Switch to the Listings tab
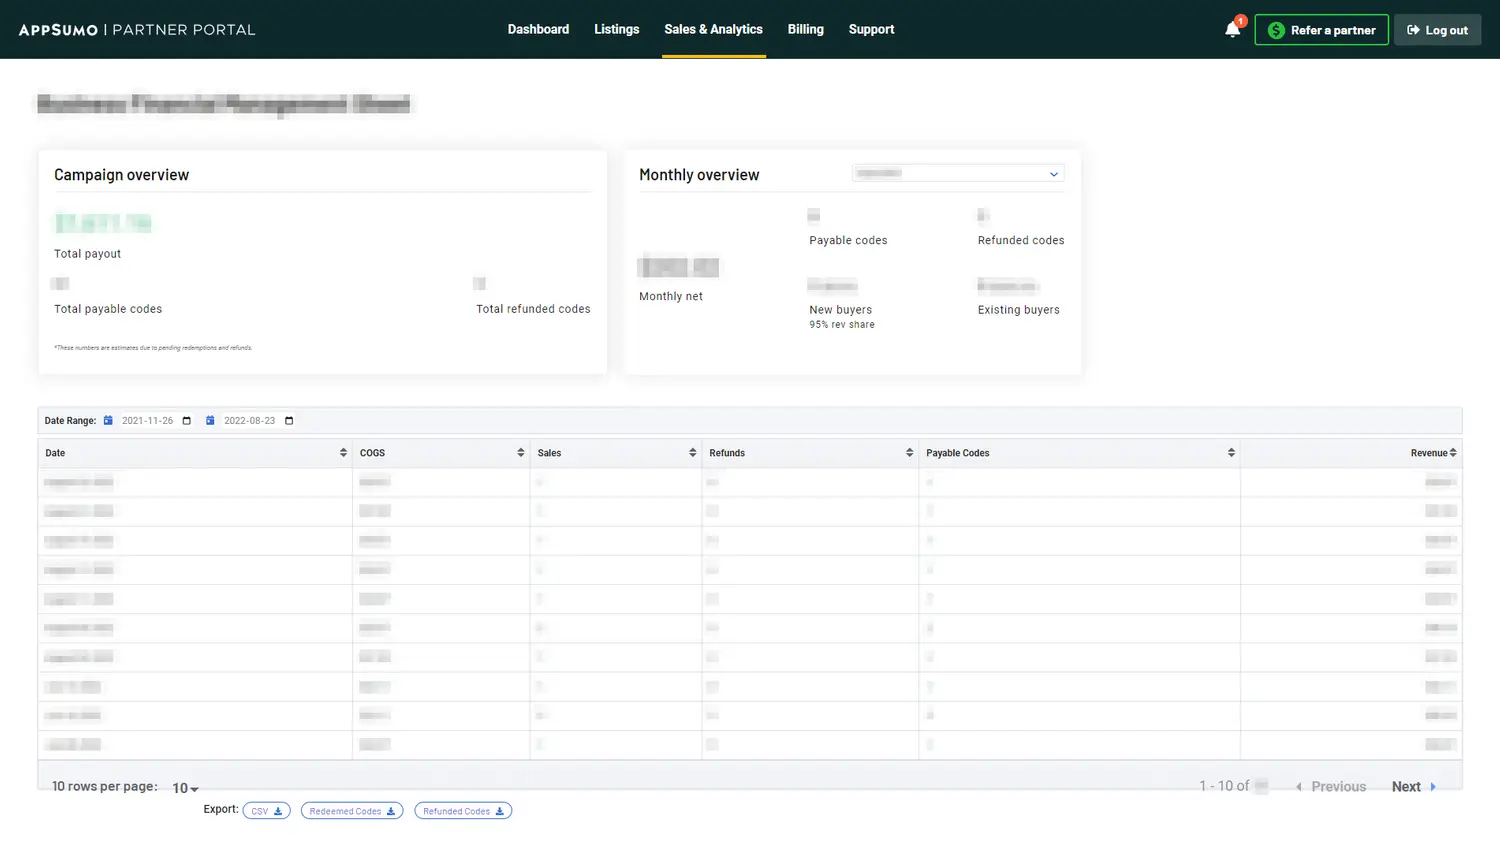The image size is (1500, 852). pos(616,30)
